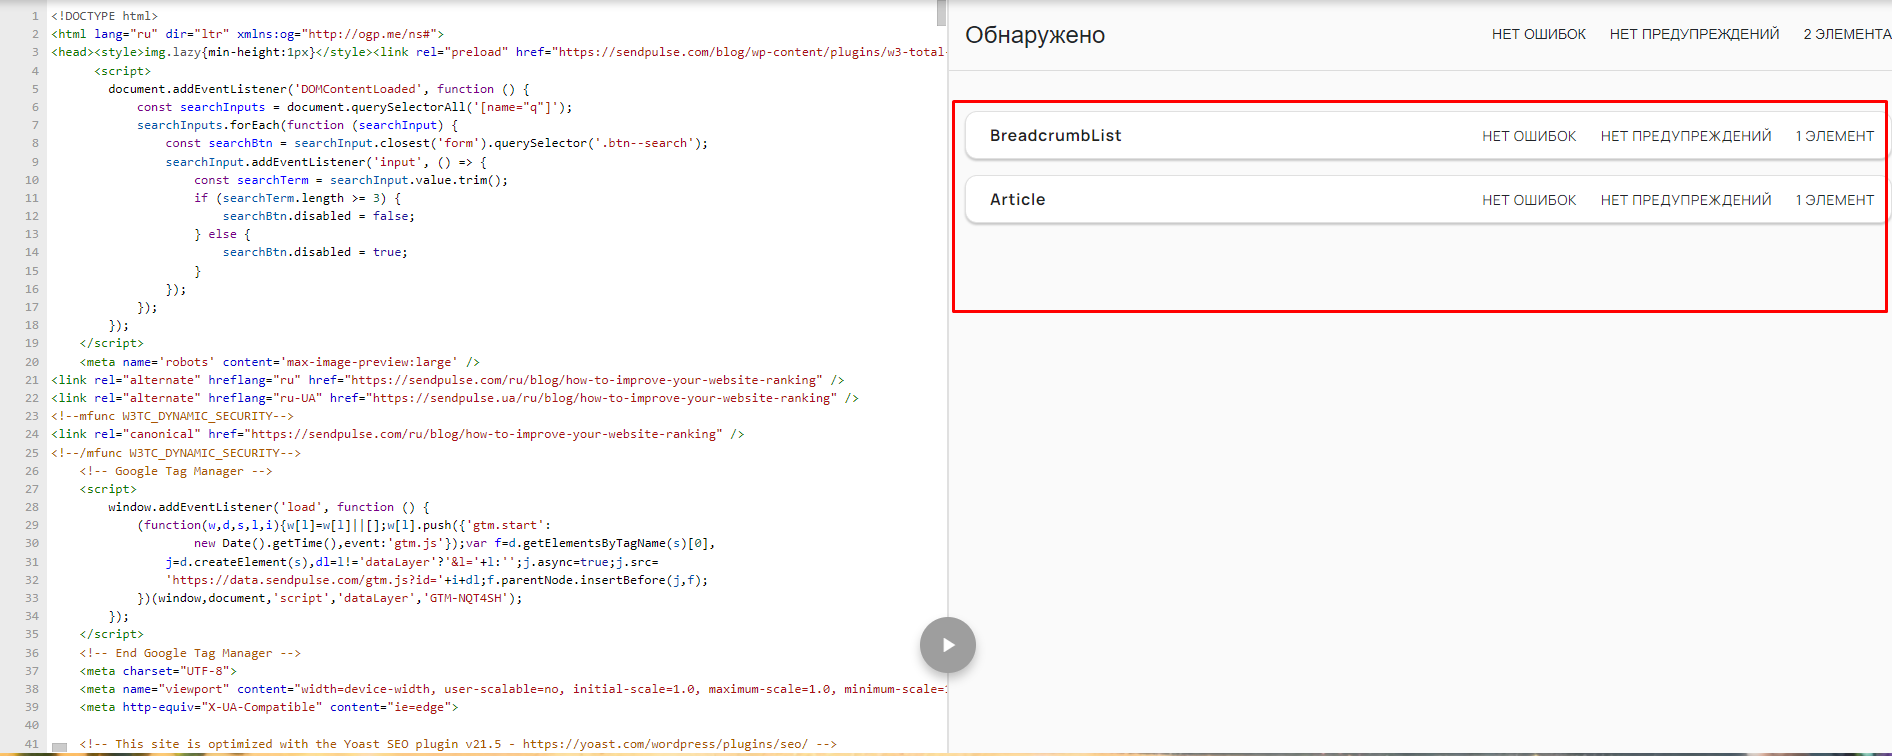Expand the BreadcrumbList result row
This screenshot has height=756, width=1892.
(1425, 136)
